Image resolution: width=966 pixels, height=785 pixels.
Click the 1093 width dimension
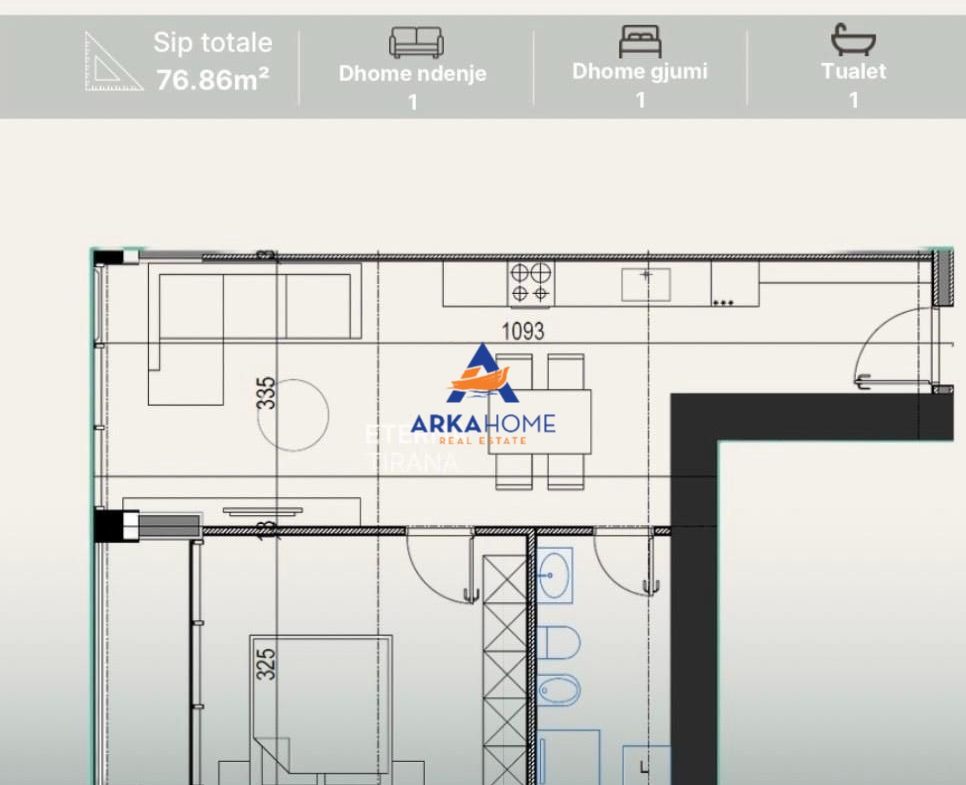coord(522,331)
